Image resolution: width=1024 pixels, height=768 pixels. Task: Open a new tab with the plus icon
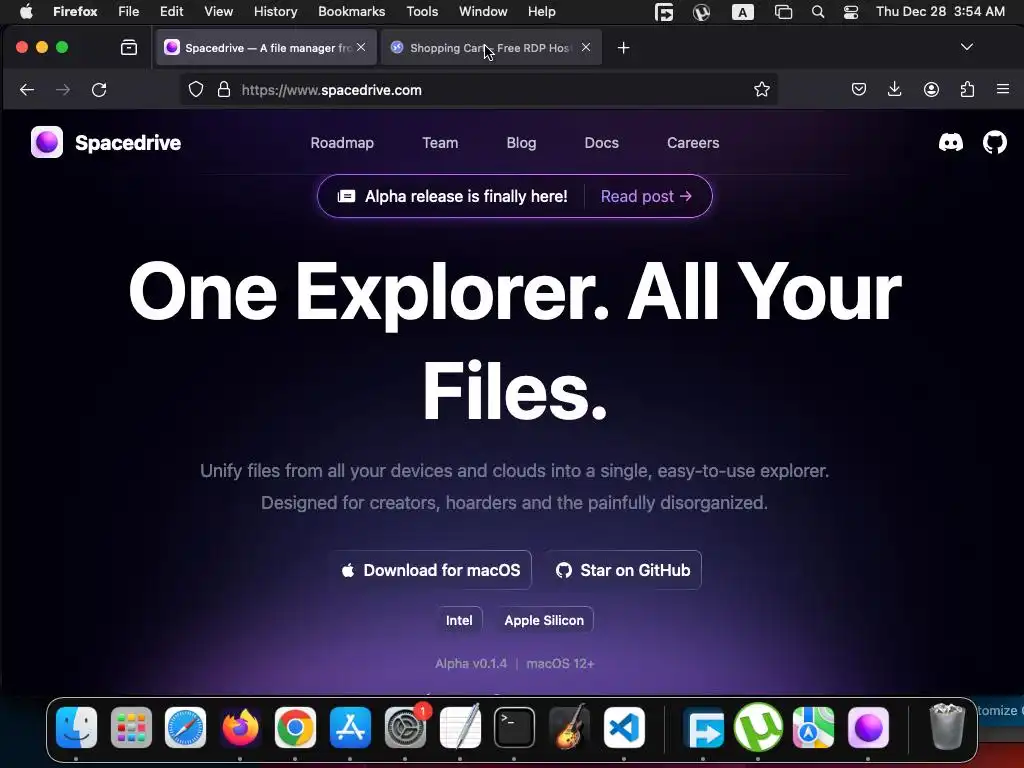(x=624, y=48)
